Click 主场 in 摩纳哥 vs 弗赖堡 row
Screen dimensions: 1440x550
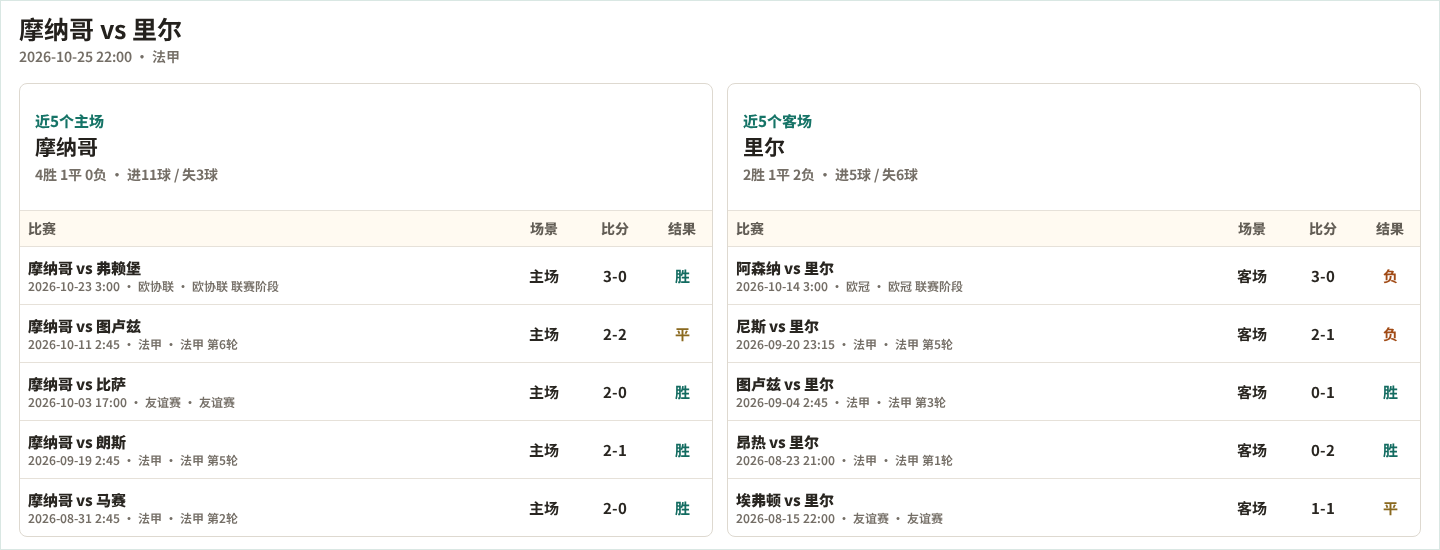pyautogui.click(x=544, y=276)
